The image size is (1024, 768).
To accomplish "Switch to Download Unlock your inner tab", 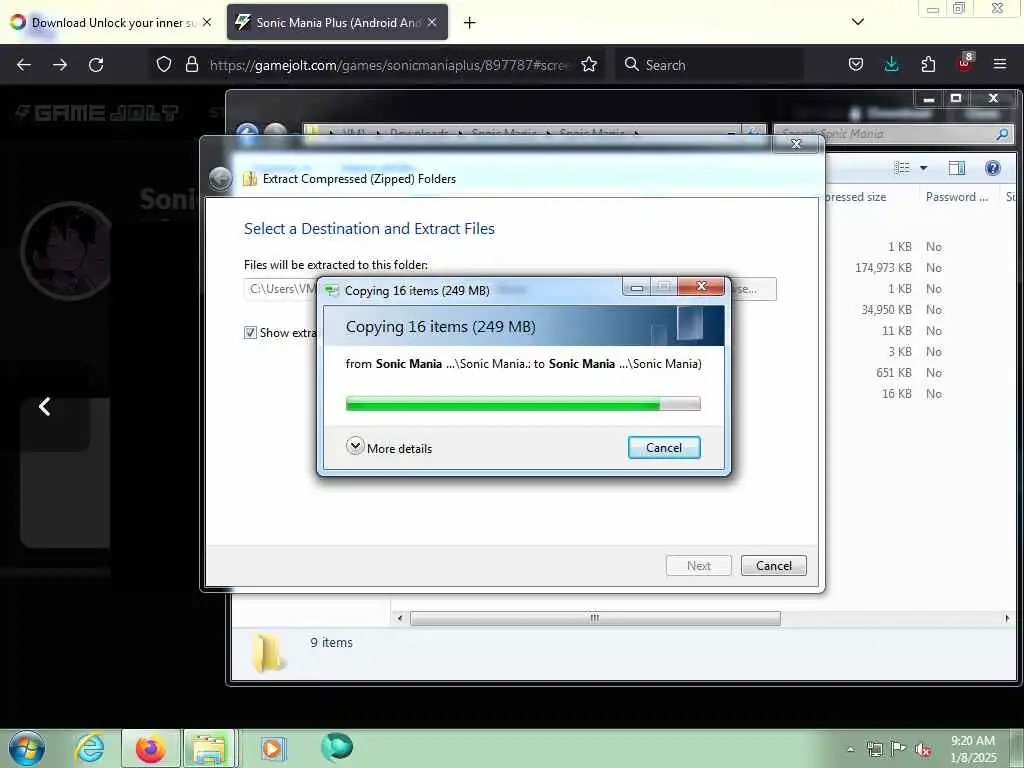I will tap(111, 23).
